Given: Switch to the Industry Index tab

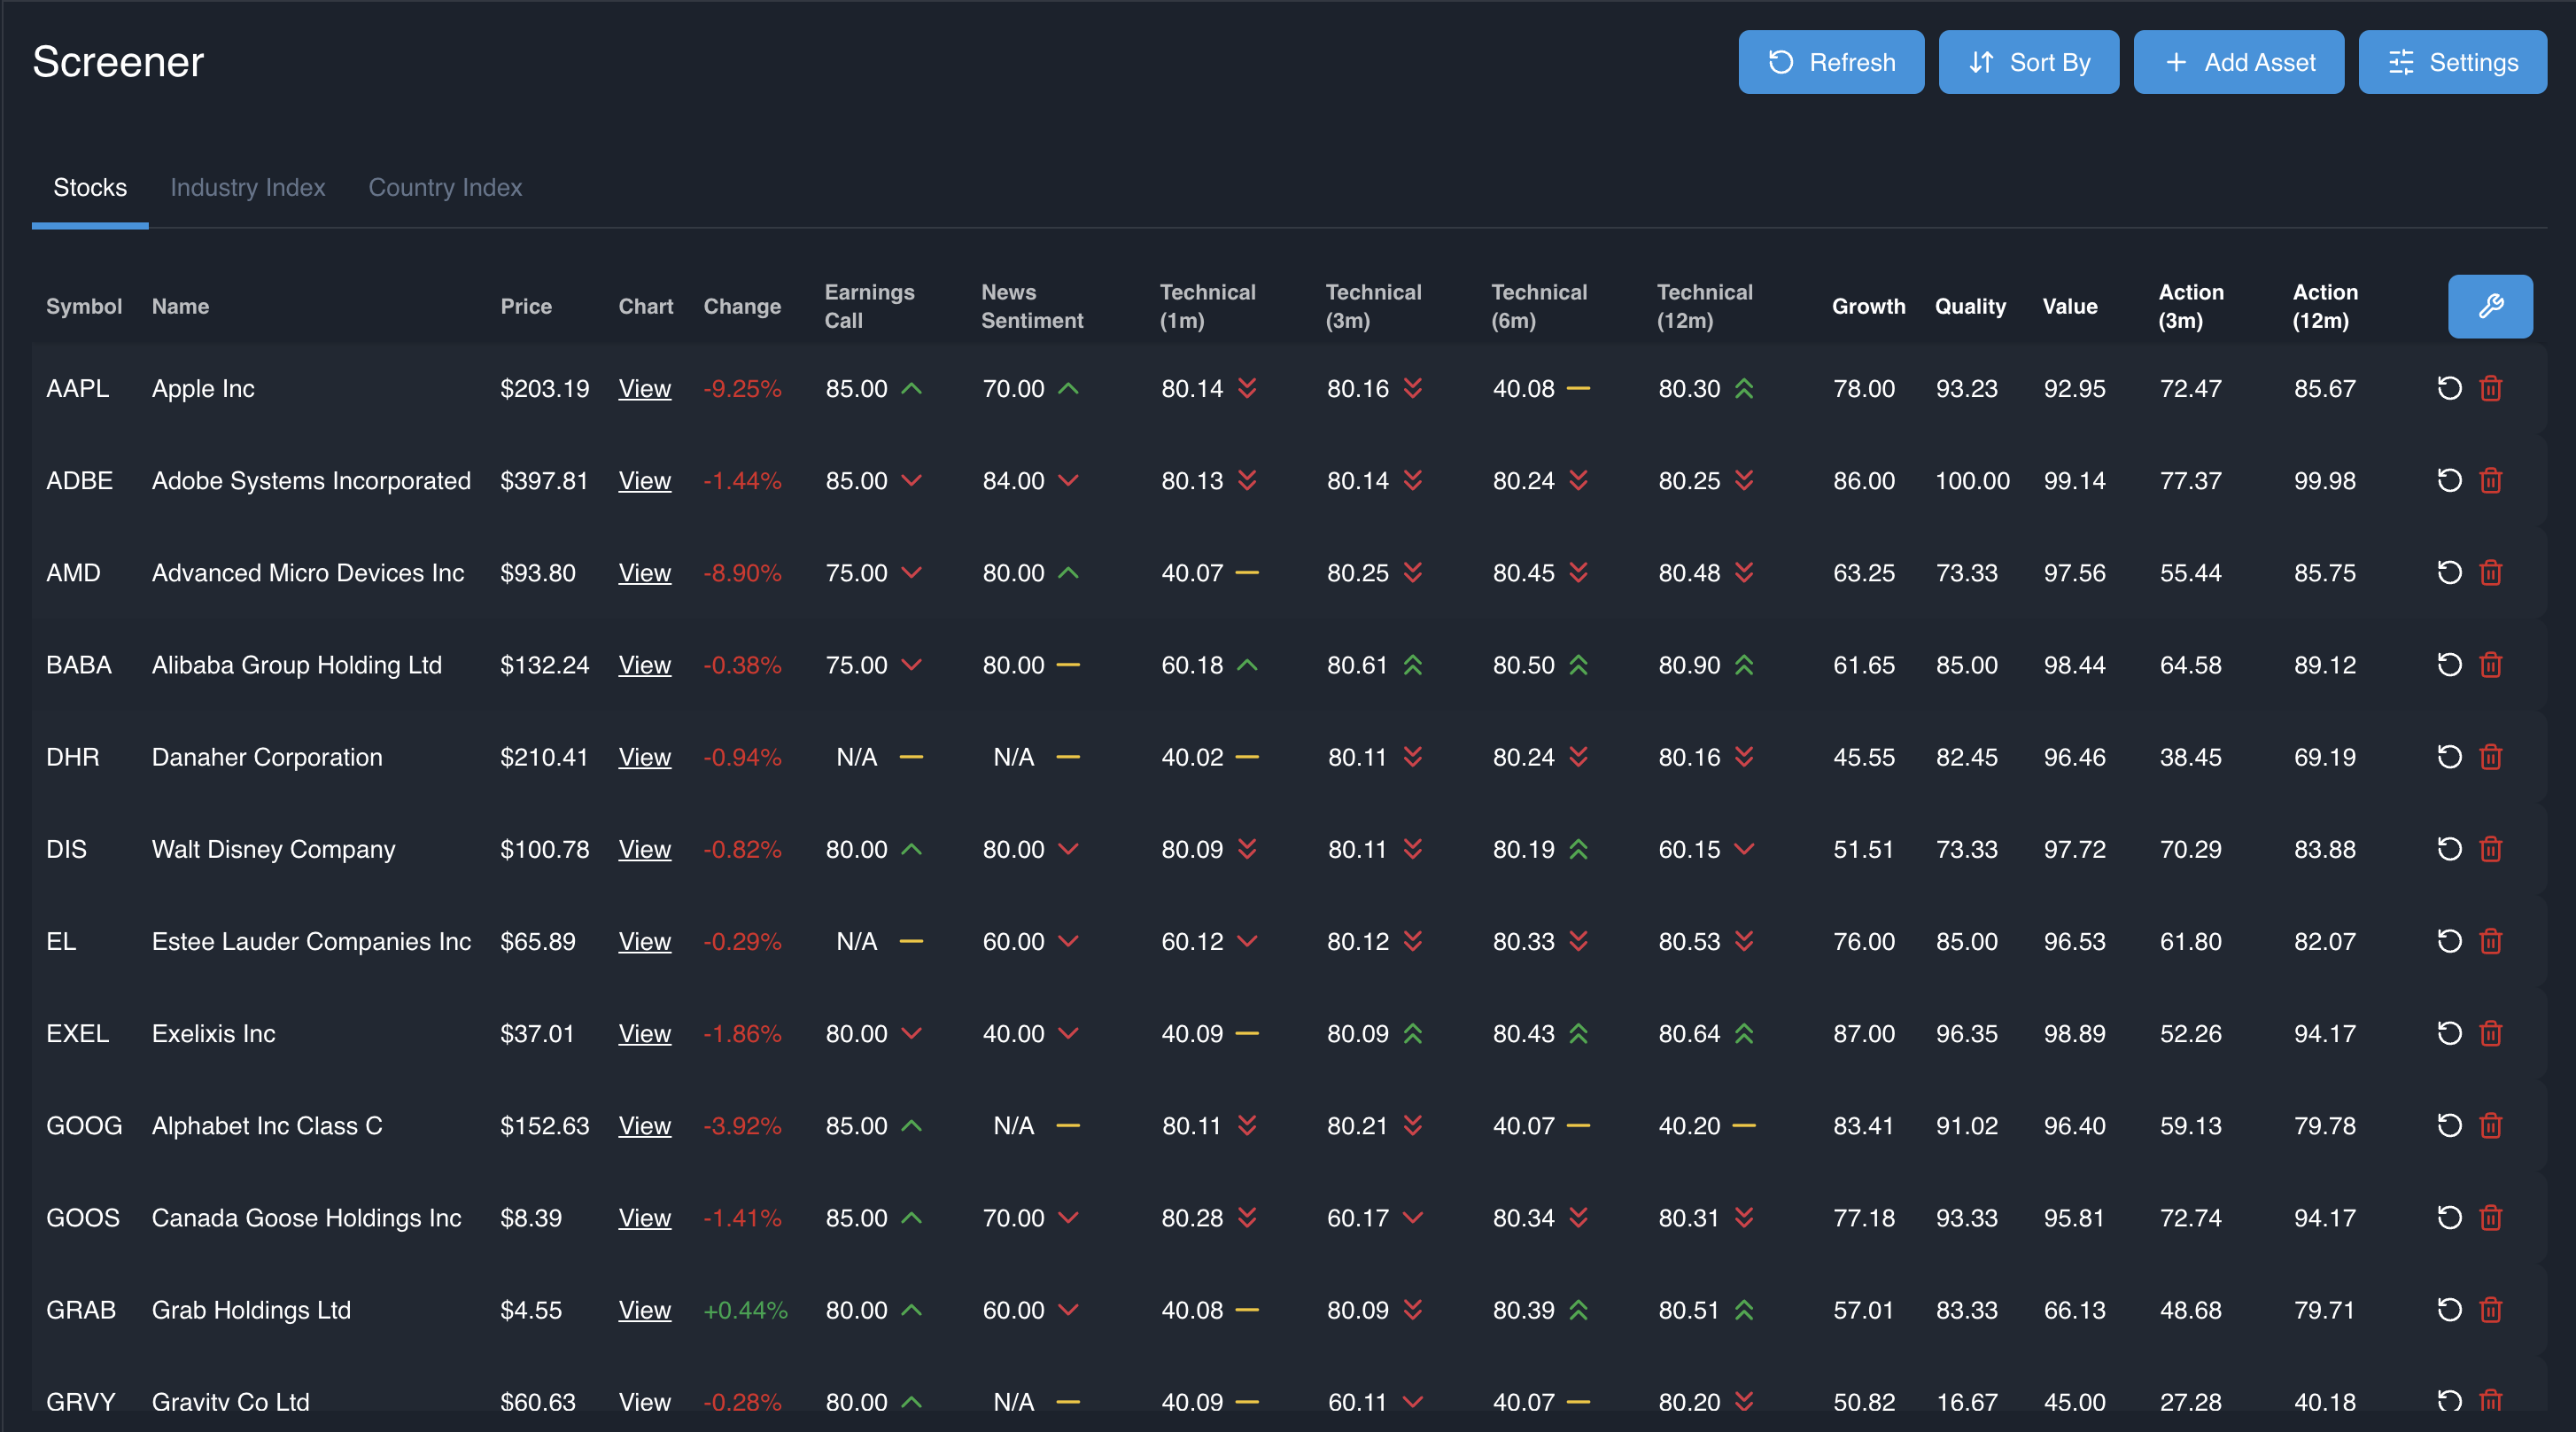Looking at the screenshot, I should [x=247, y=188].
